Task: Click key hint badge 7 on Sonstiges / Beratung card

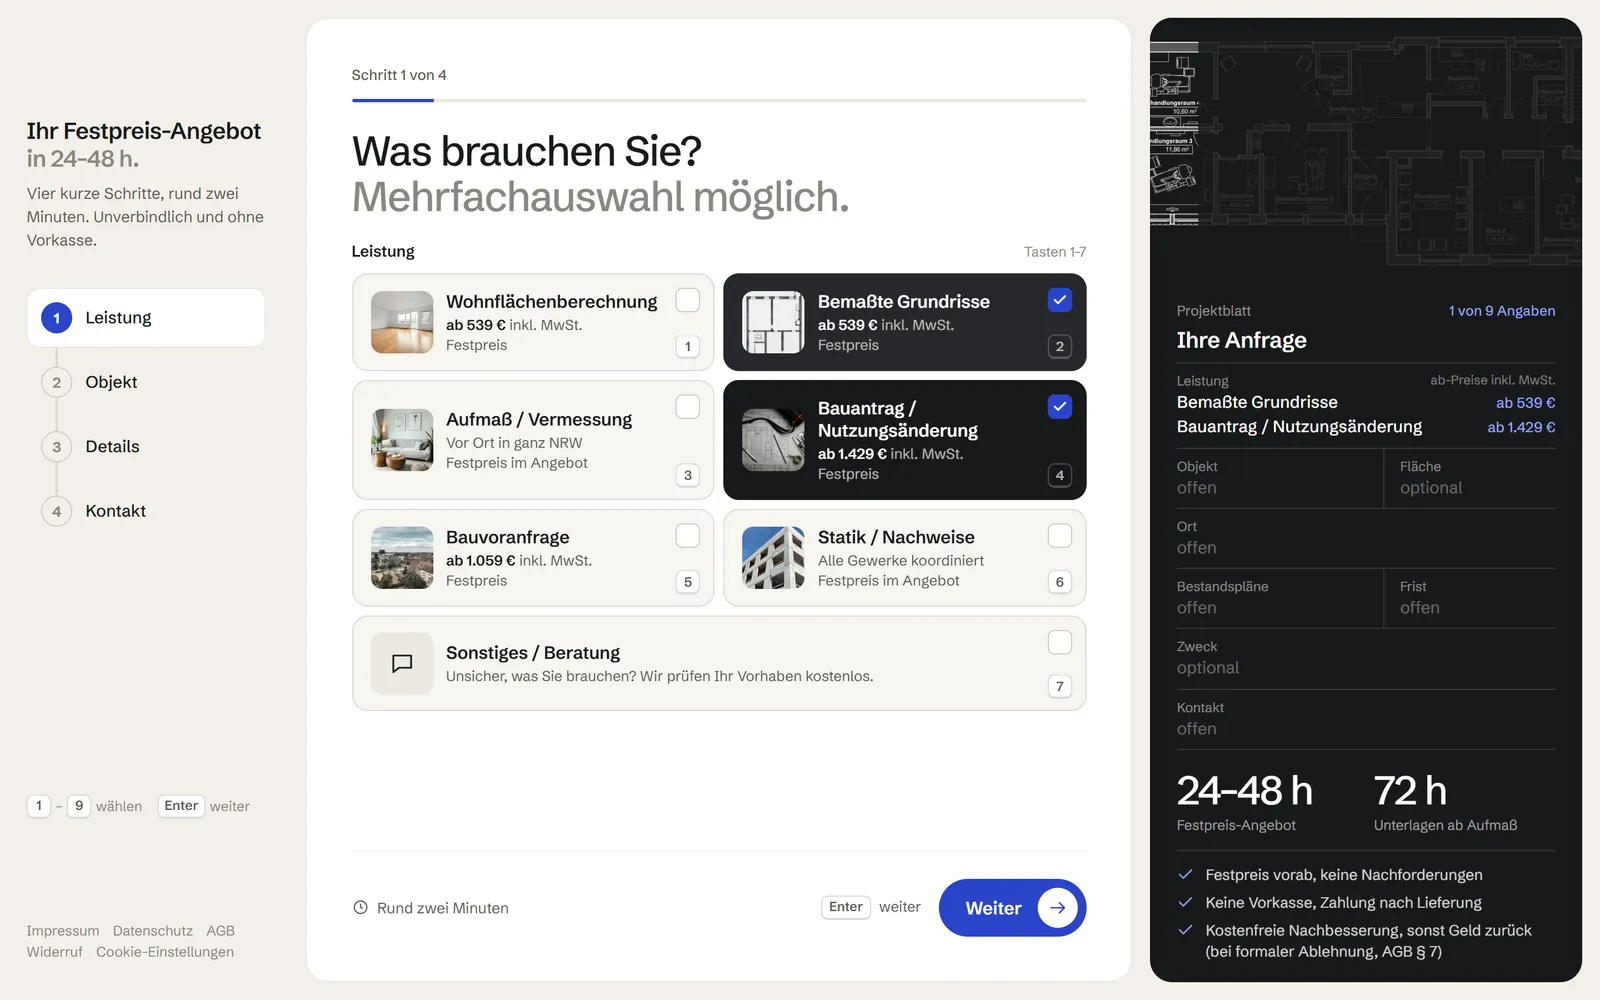Action: coord(1060,686)
